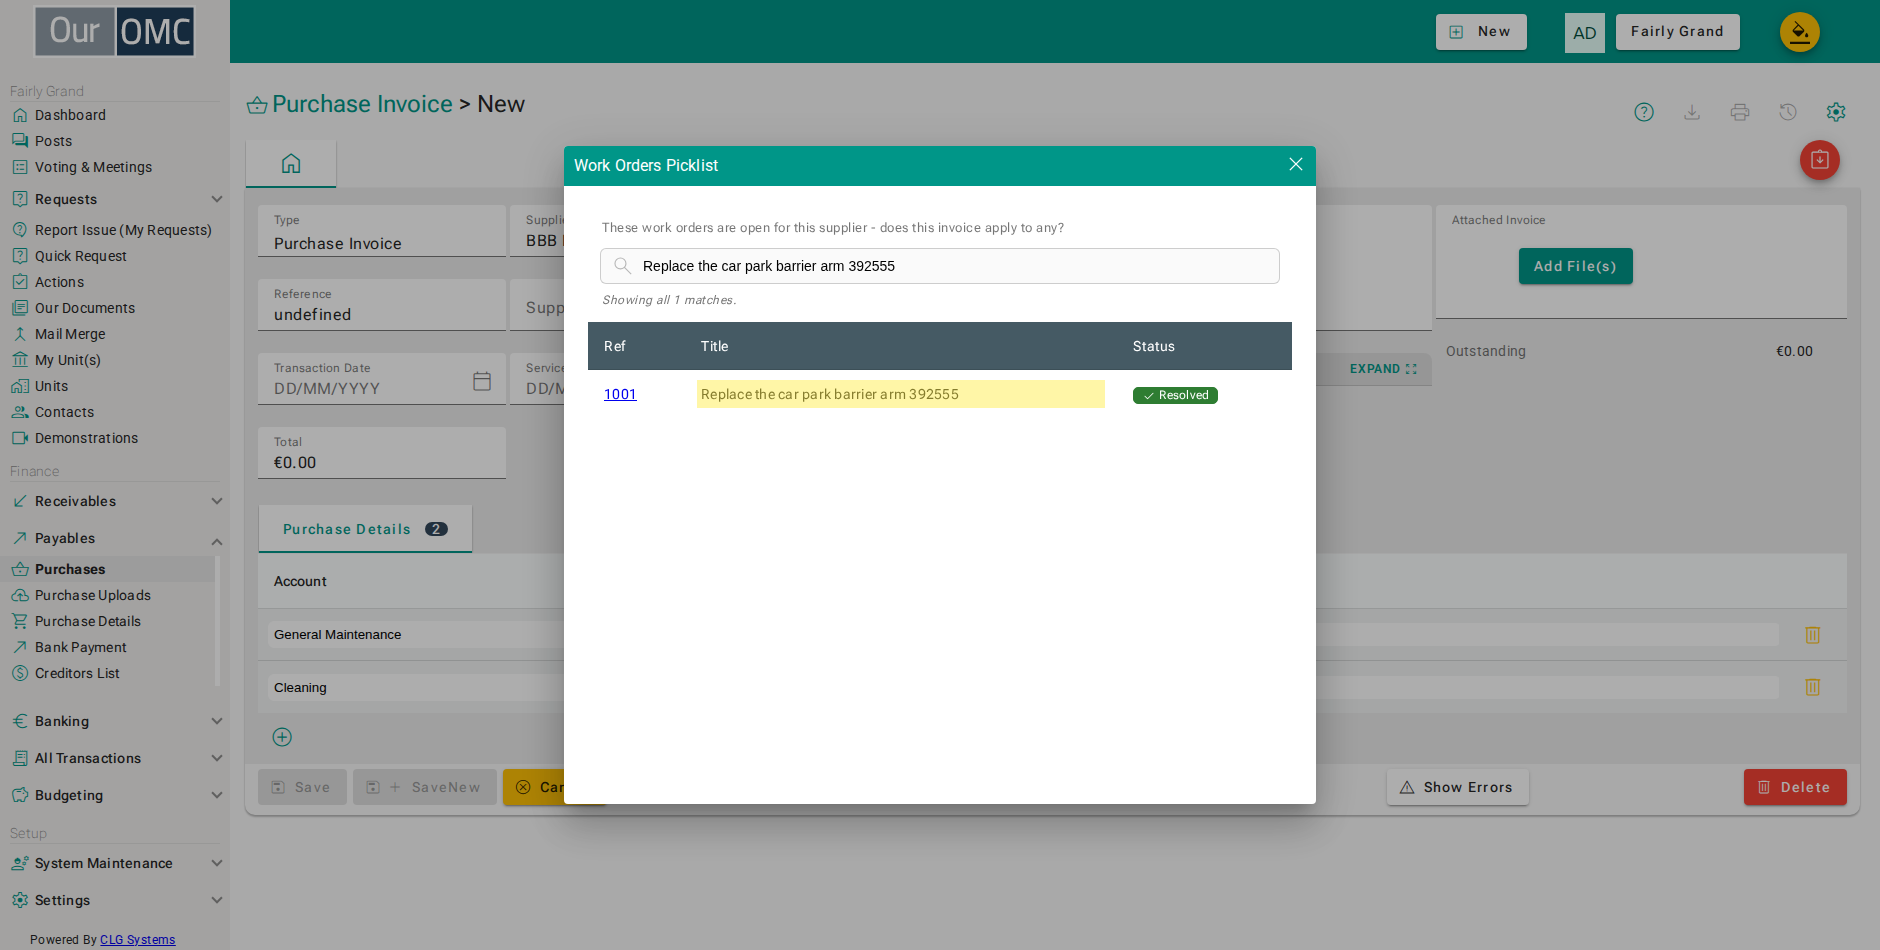1880x950 pixels.
Task: Click EXPAND link
Action: 1383,369
